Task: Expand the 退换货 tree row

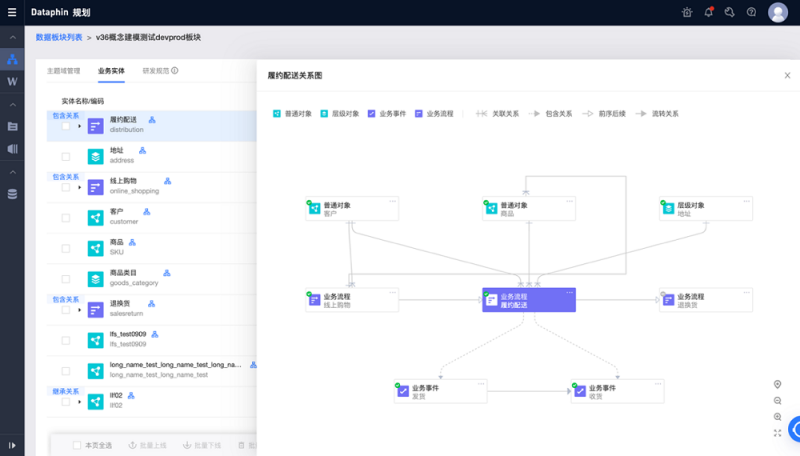Action: tap(79, 309)
